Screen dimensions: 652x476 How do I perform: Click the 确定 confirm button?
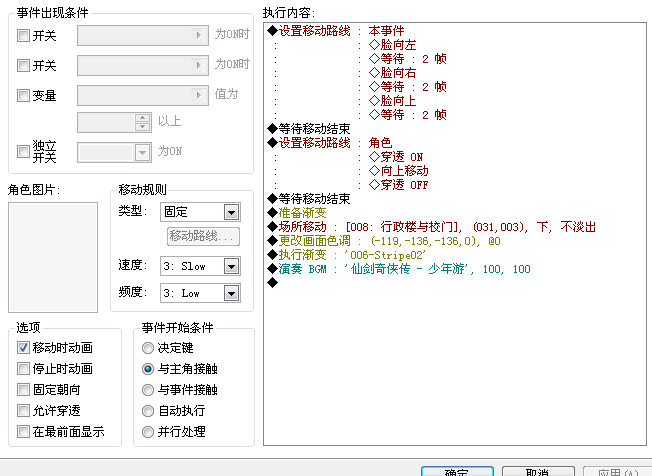(457, 471)
